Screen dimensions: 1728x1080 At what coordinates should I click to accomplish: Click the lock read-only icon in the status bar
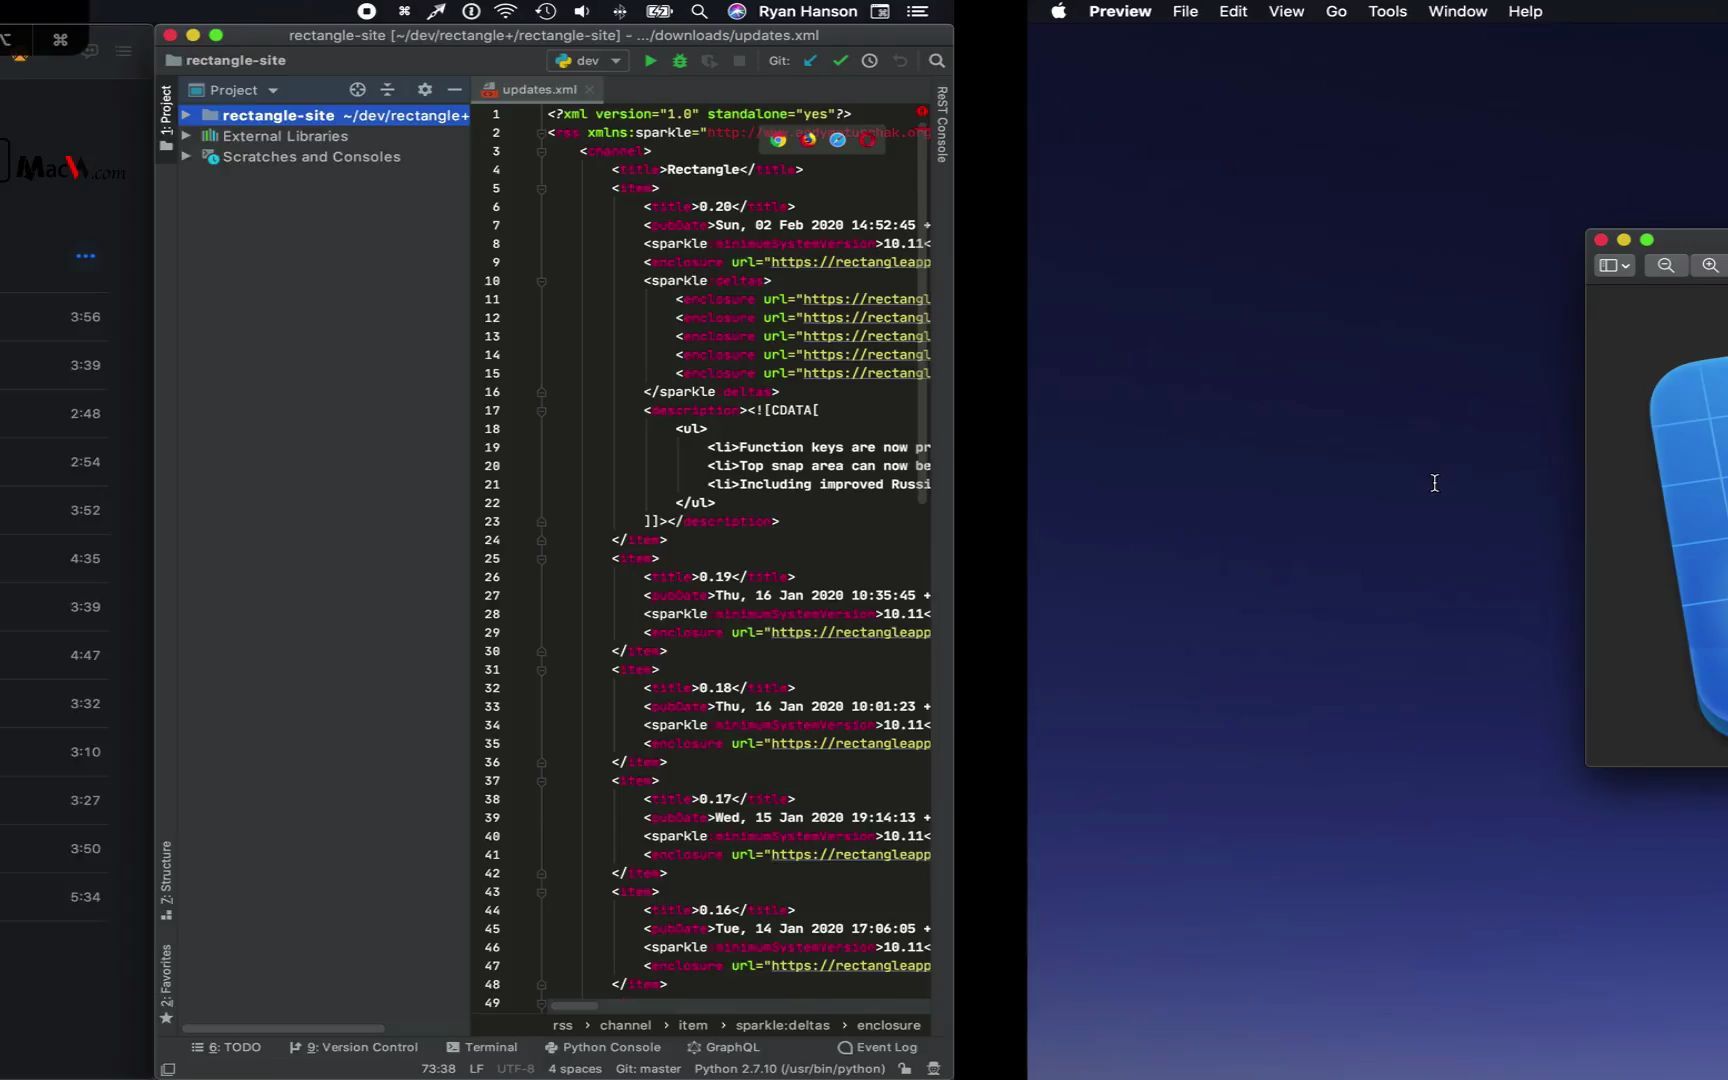905,1069
